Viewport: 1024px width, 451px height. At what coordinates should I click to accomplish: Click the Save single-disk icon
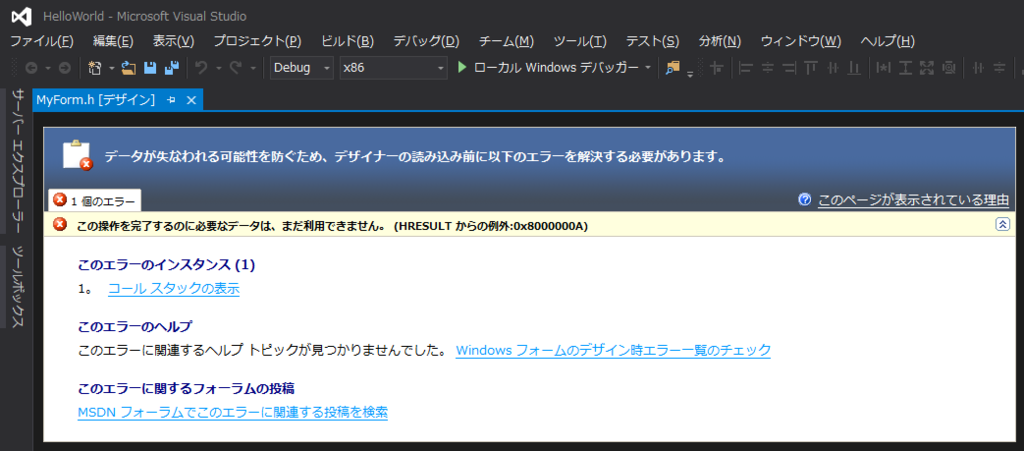point(150,67)
